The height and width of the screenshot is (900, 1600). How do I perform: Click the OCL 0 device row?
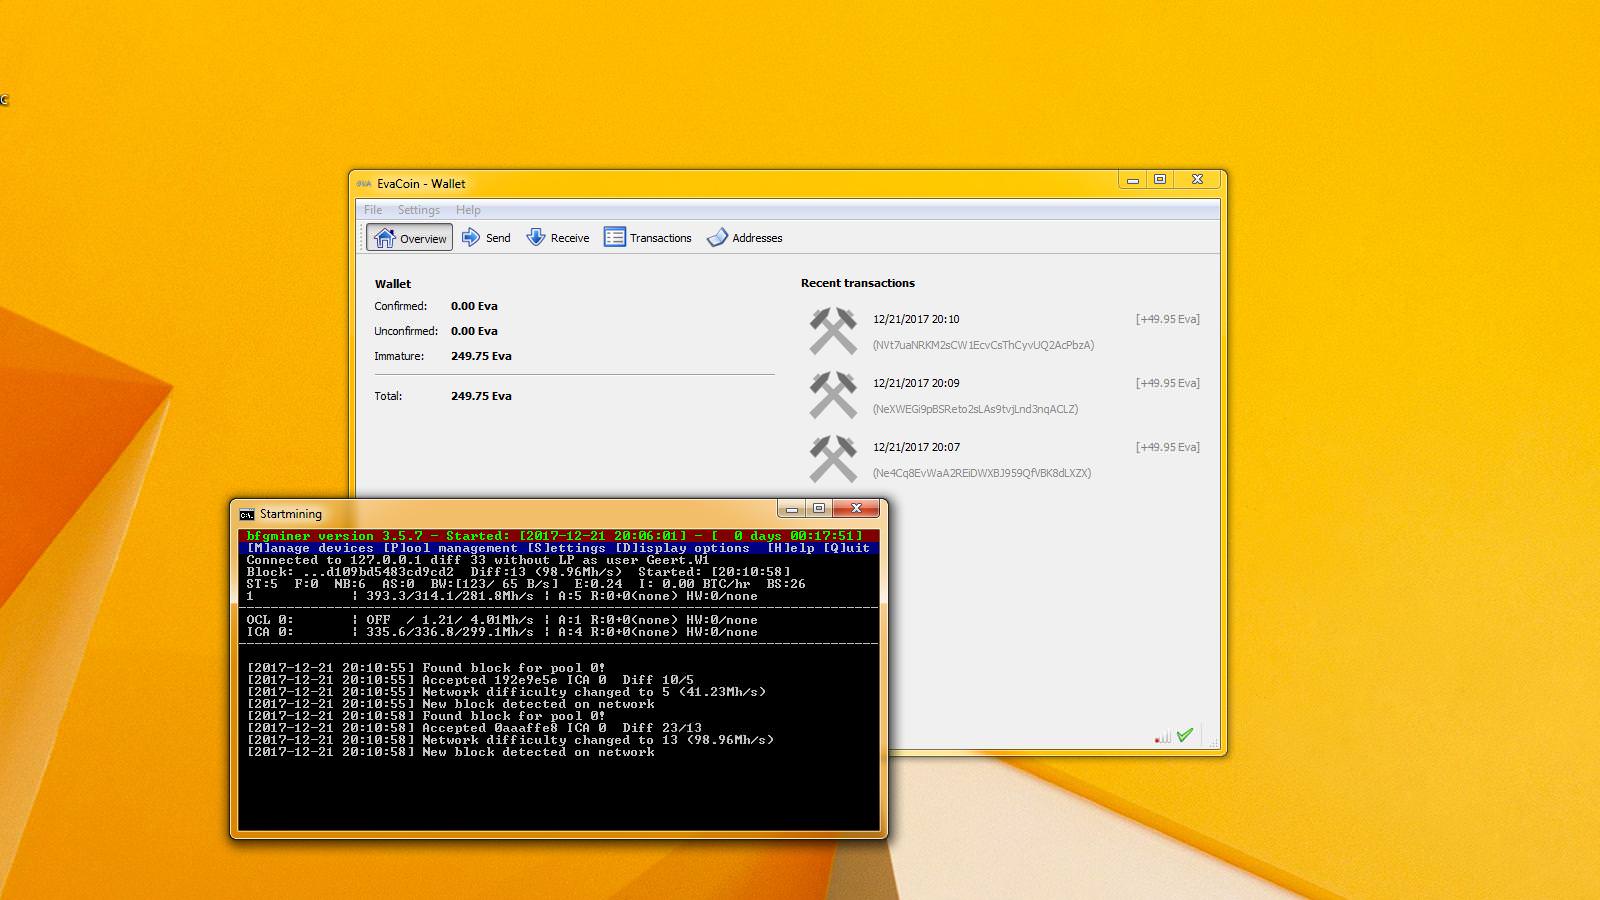pyautogui.click(x=502, y=620)
